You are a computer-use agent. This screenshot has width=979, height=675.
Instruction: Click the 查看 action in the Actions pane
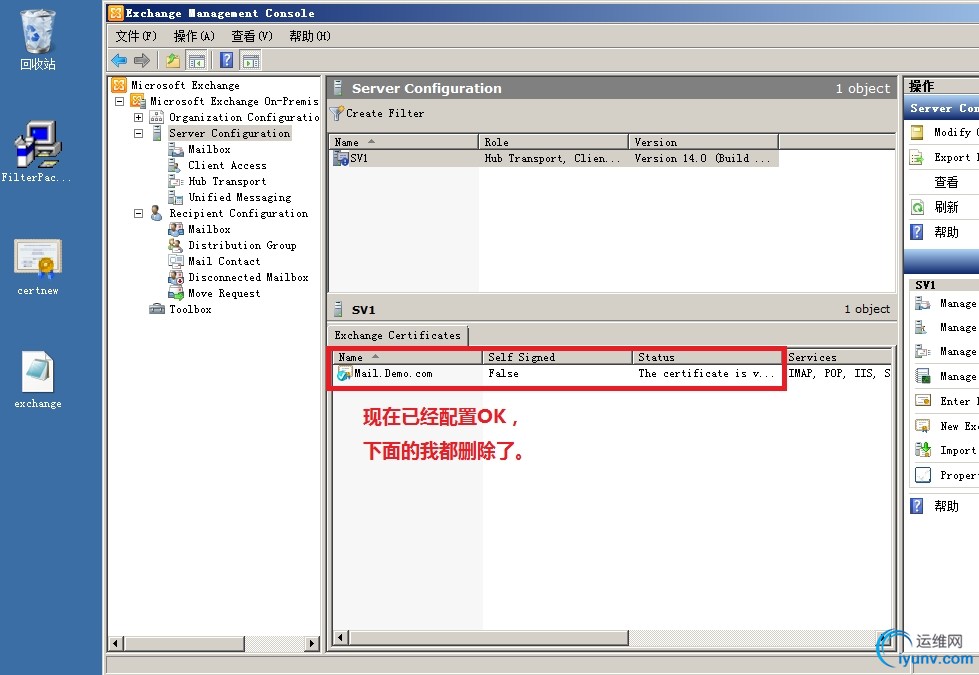[946, 182]
